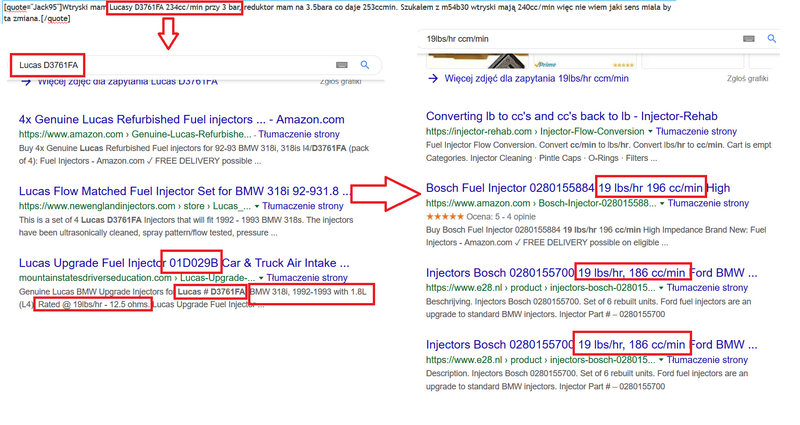The width and height of the screenshot is (800, 425).
Task: Click the star rating of Bosch 0280155884 result
Action: coord(444,217)
